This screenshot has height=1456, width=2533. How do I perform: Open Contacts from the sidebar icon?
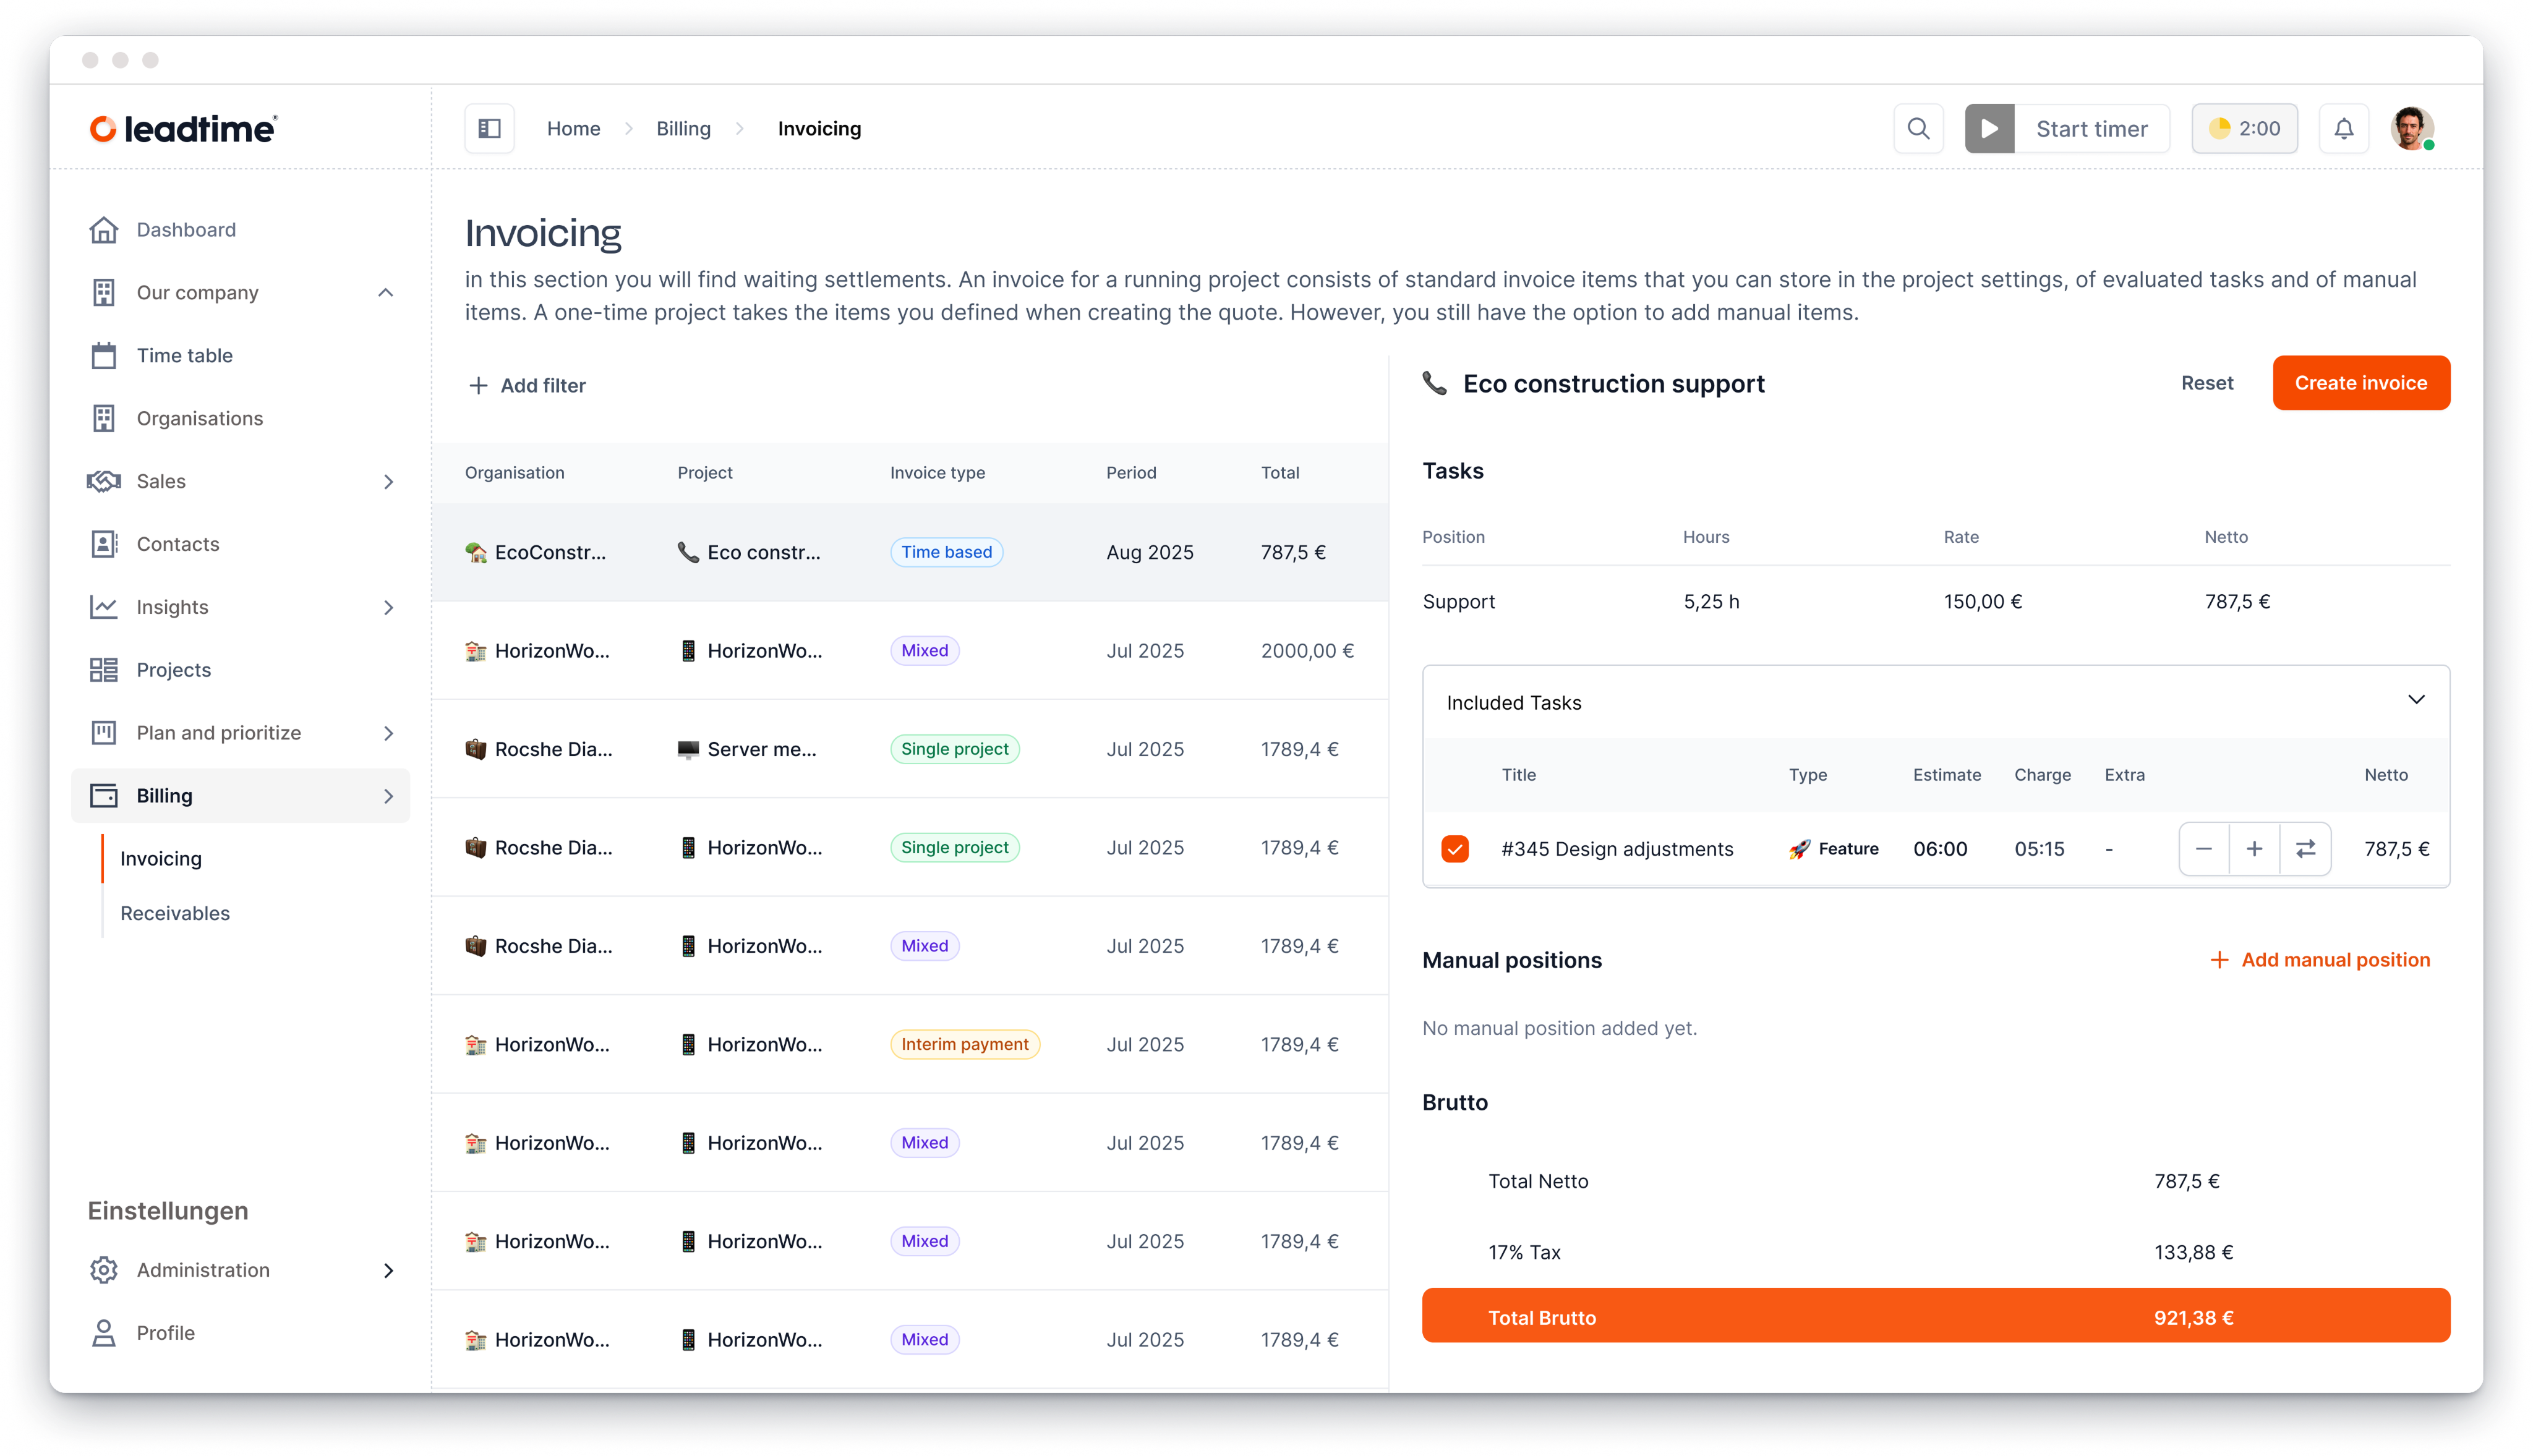tap(105, 543)
